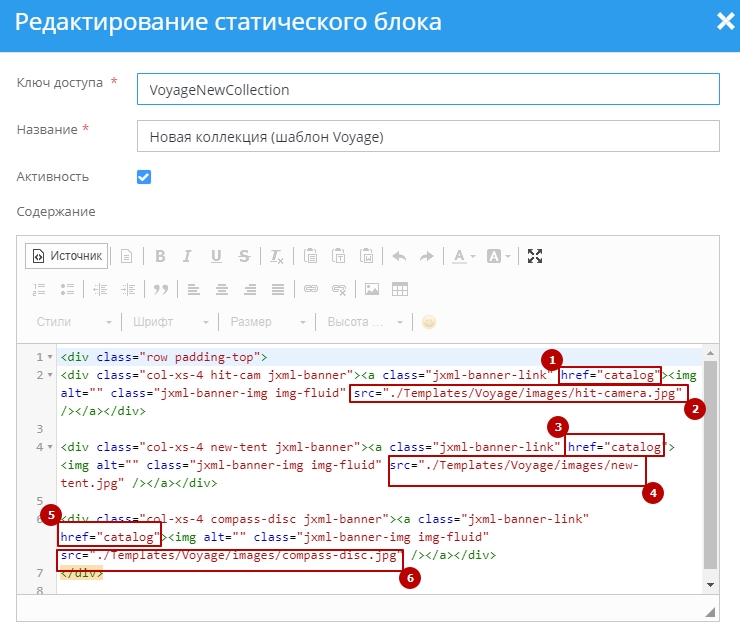Click the Источник source mode button
Screen dimensions: 740x627
[x=66, y=256]
